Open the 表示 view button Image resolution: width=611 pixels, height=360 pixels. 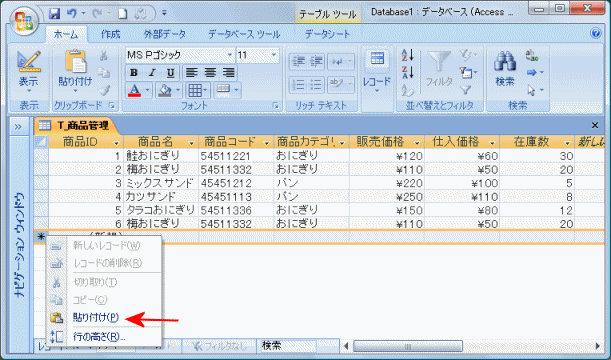tap(29, 72)
